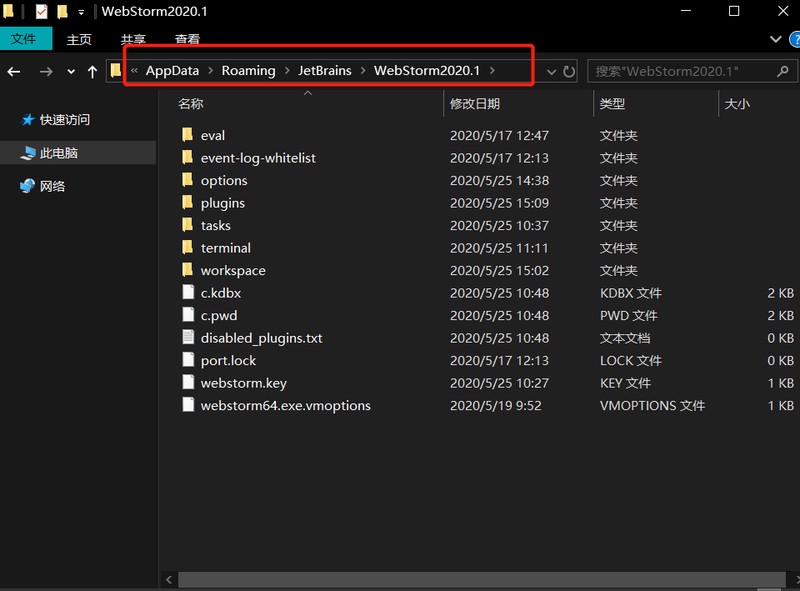Select the event-log-whitelist folder icon
800x591 pixels.
188,157
